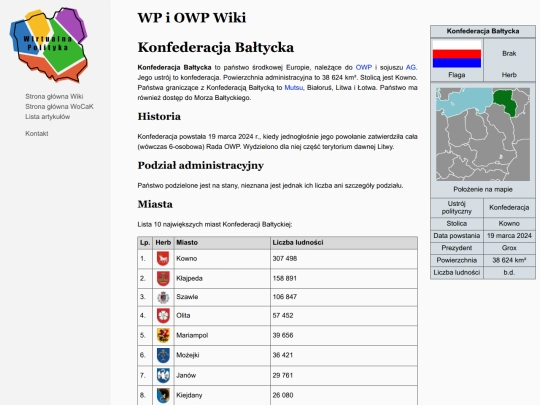Click the Kowno value in infobox
This screenshot has height=405, width=540.
[x=509, y=224]
